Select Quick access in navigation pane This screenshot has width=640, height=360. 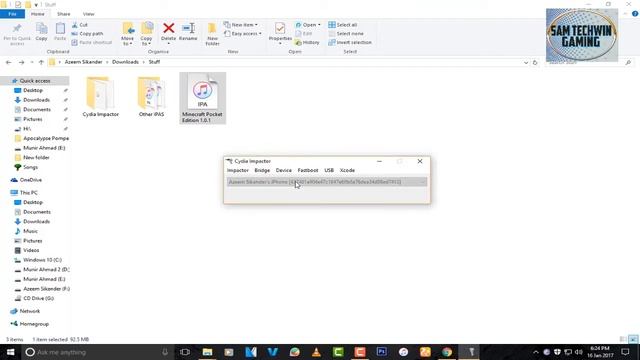[x=35, y=81]
